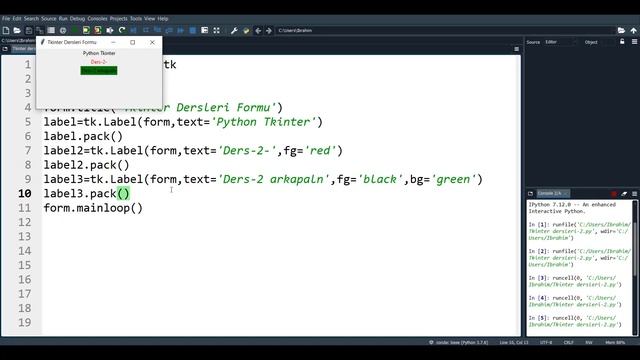The height and width of the screenshot is (360, 640).
Task: Open file using toolbar folder icon
Action: (17, 31)
